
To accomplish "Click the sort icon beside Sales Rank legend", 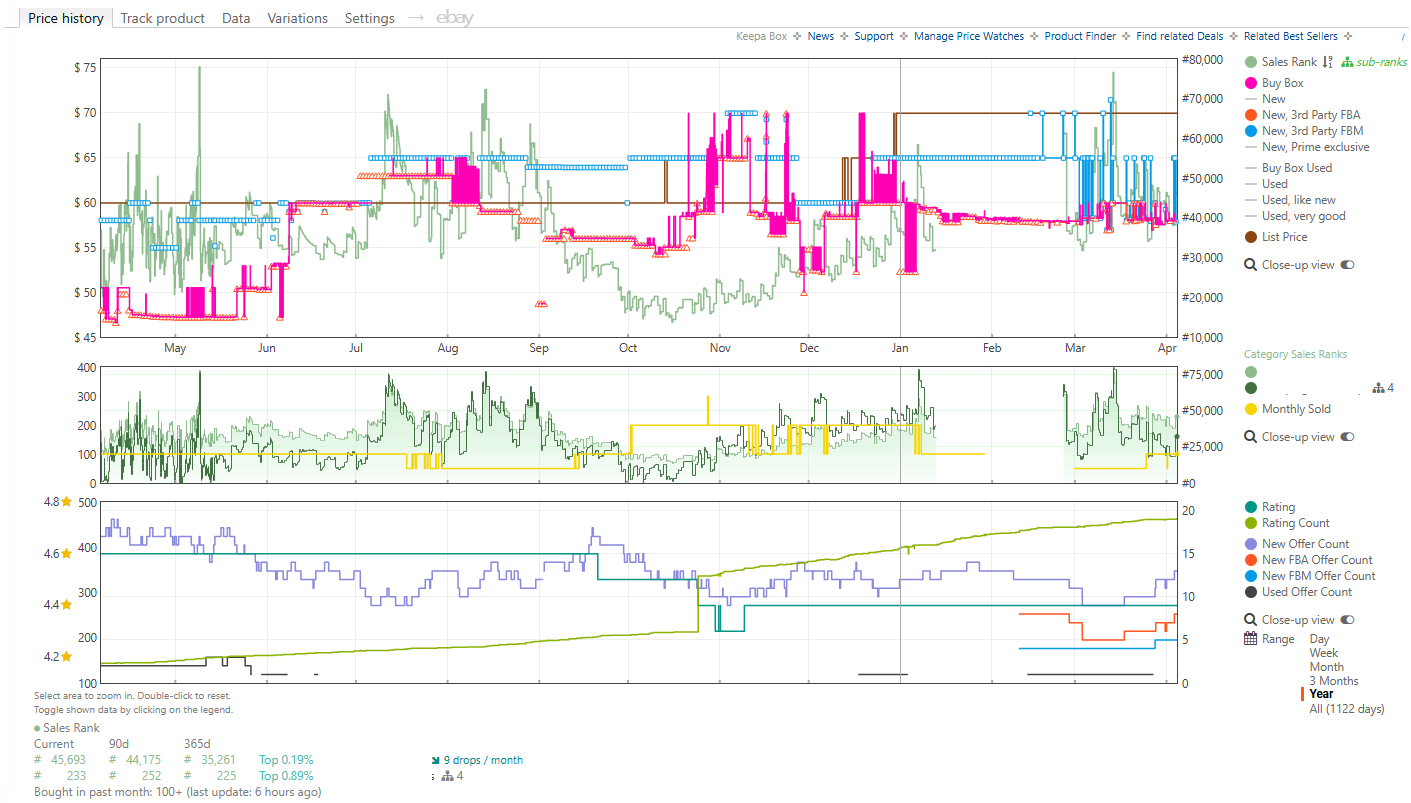I will [1328, 62].
